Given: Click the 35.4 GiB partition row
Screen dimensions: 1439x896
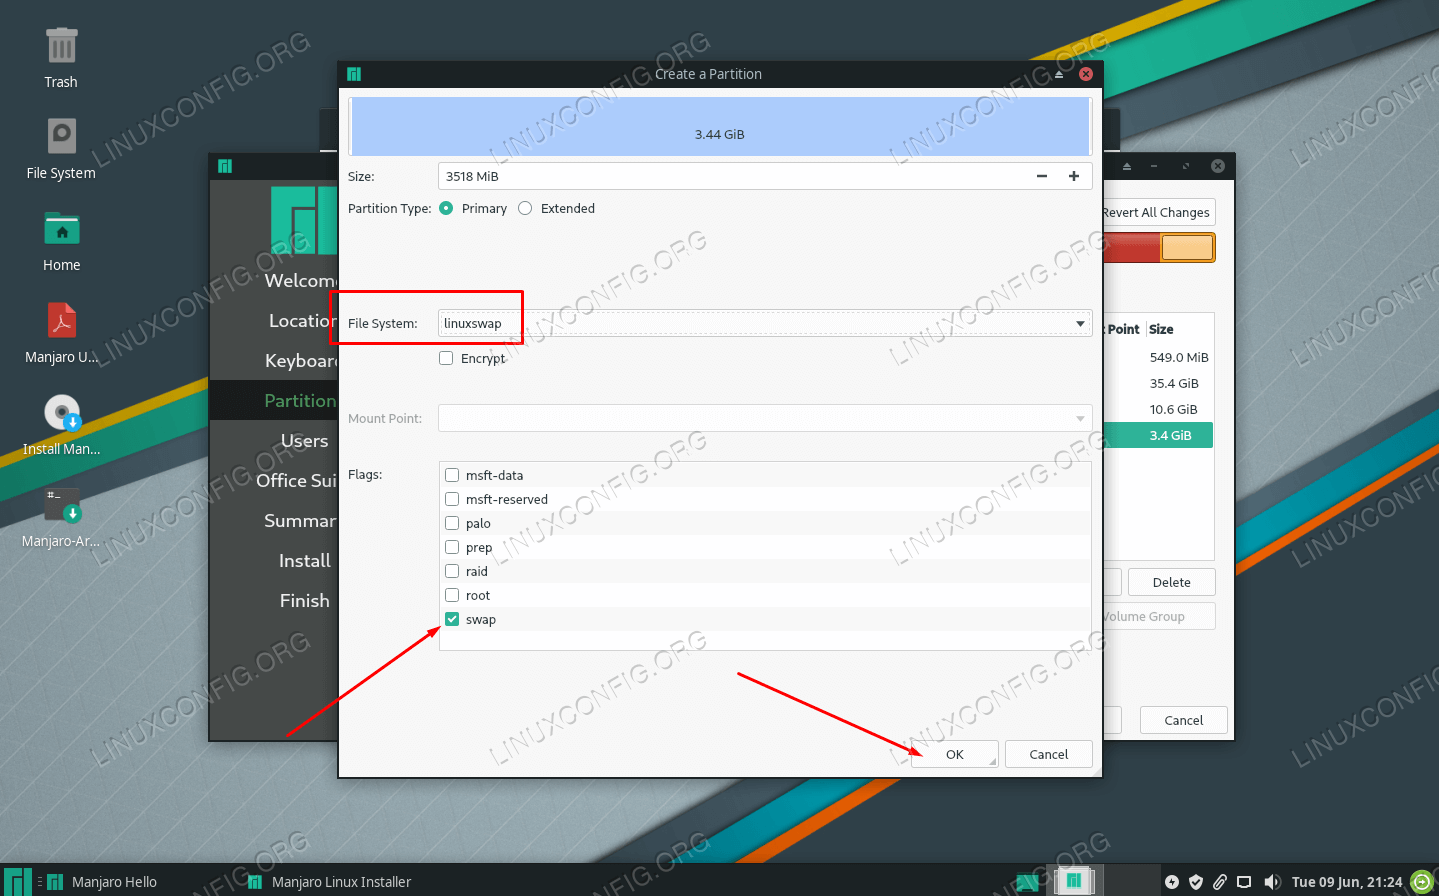Looking at the screenshot, I should (1158, 383).
